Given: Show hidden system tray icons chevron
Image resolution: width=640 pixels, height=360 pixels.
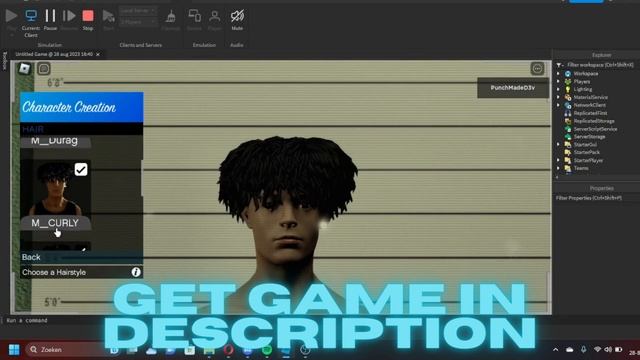Looking at the screenshot, I should 556,350.
